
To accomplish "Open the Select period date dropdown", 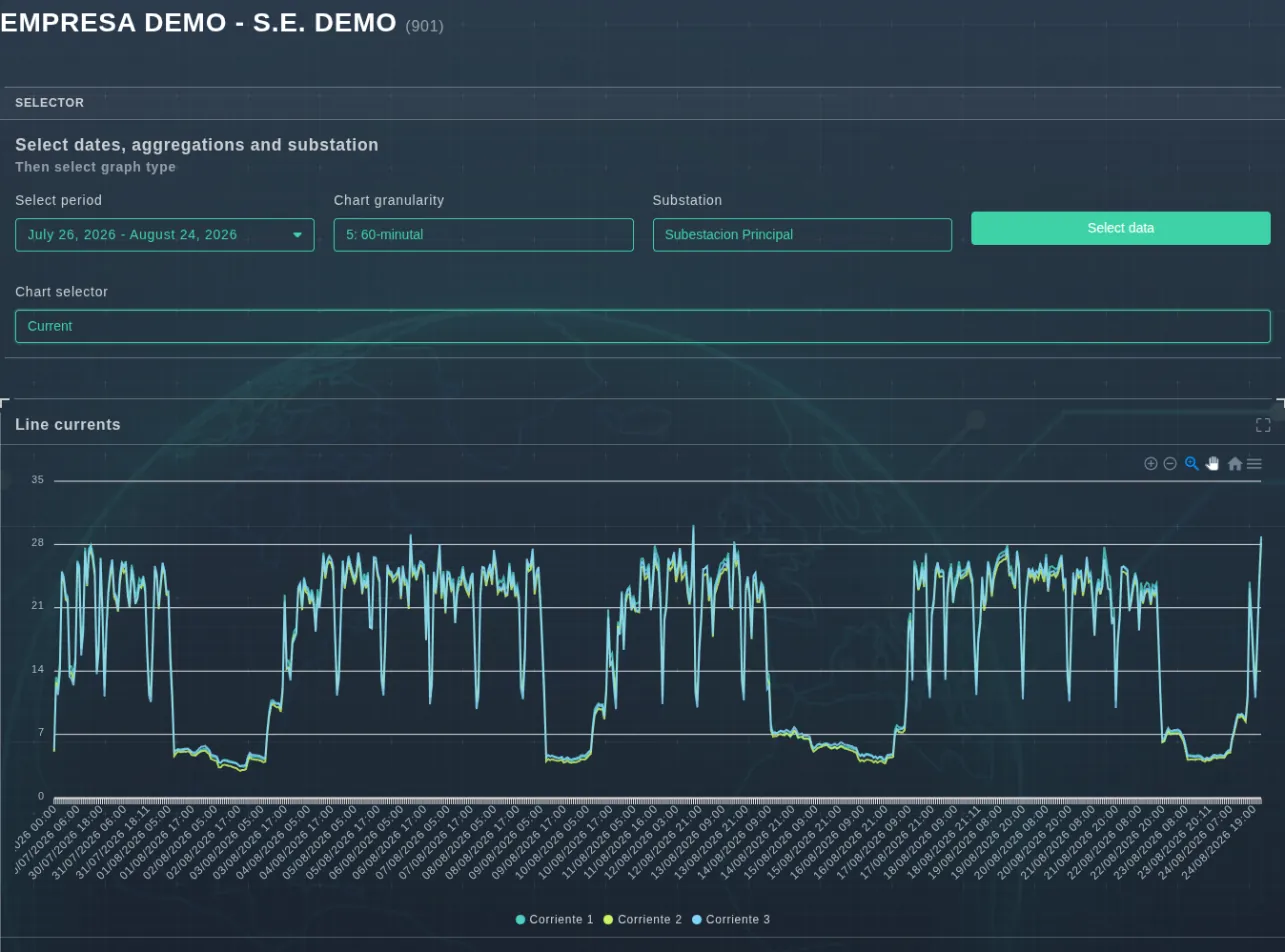I will pyautogui.click(x=165, y=235).
